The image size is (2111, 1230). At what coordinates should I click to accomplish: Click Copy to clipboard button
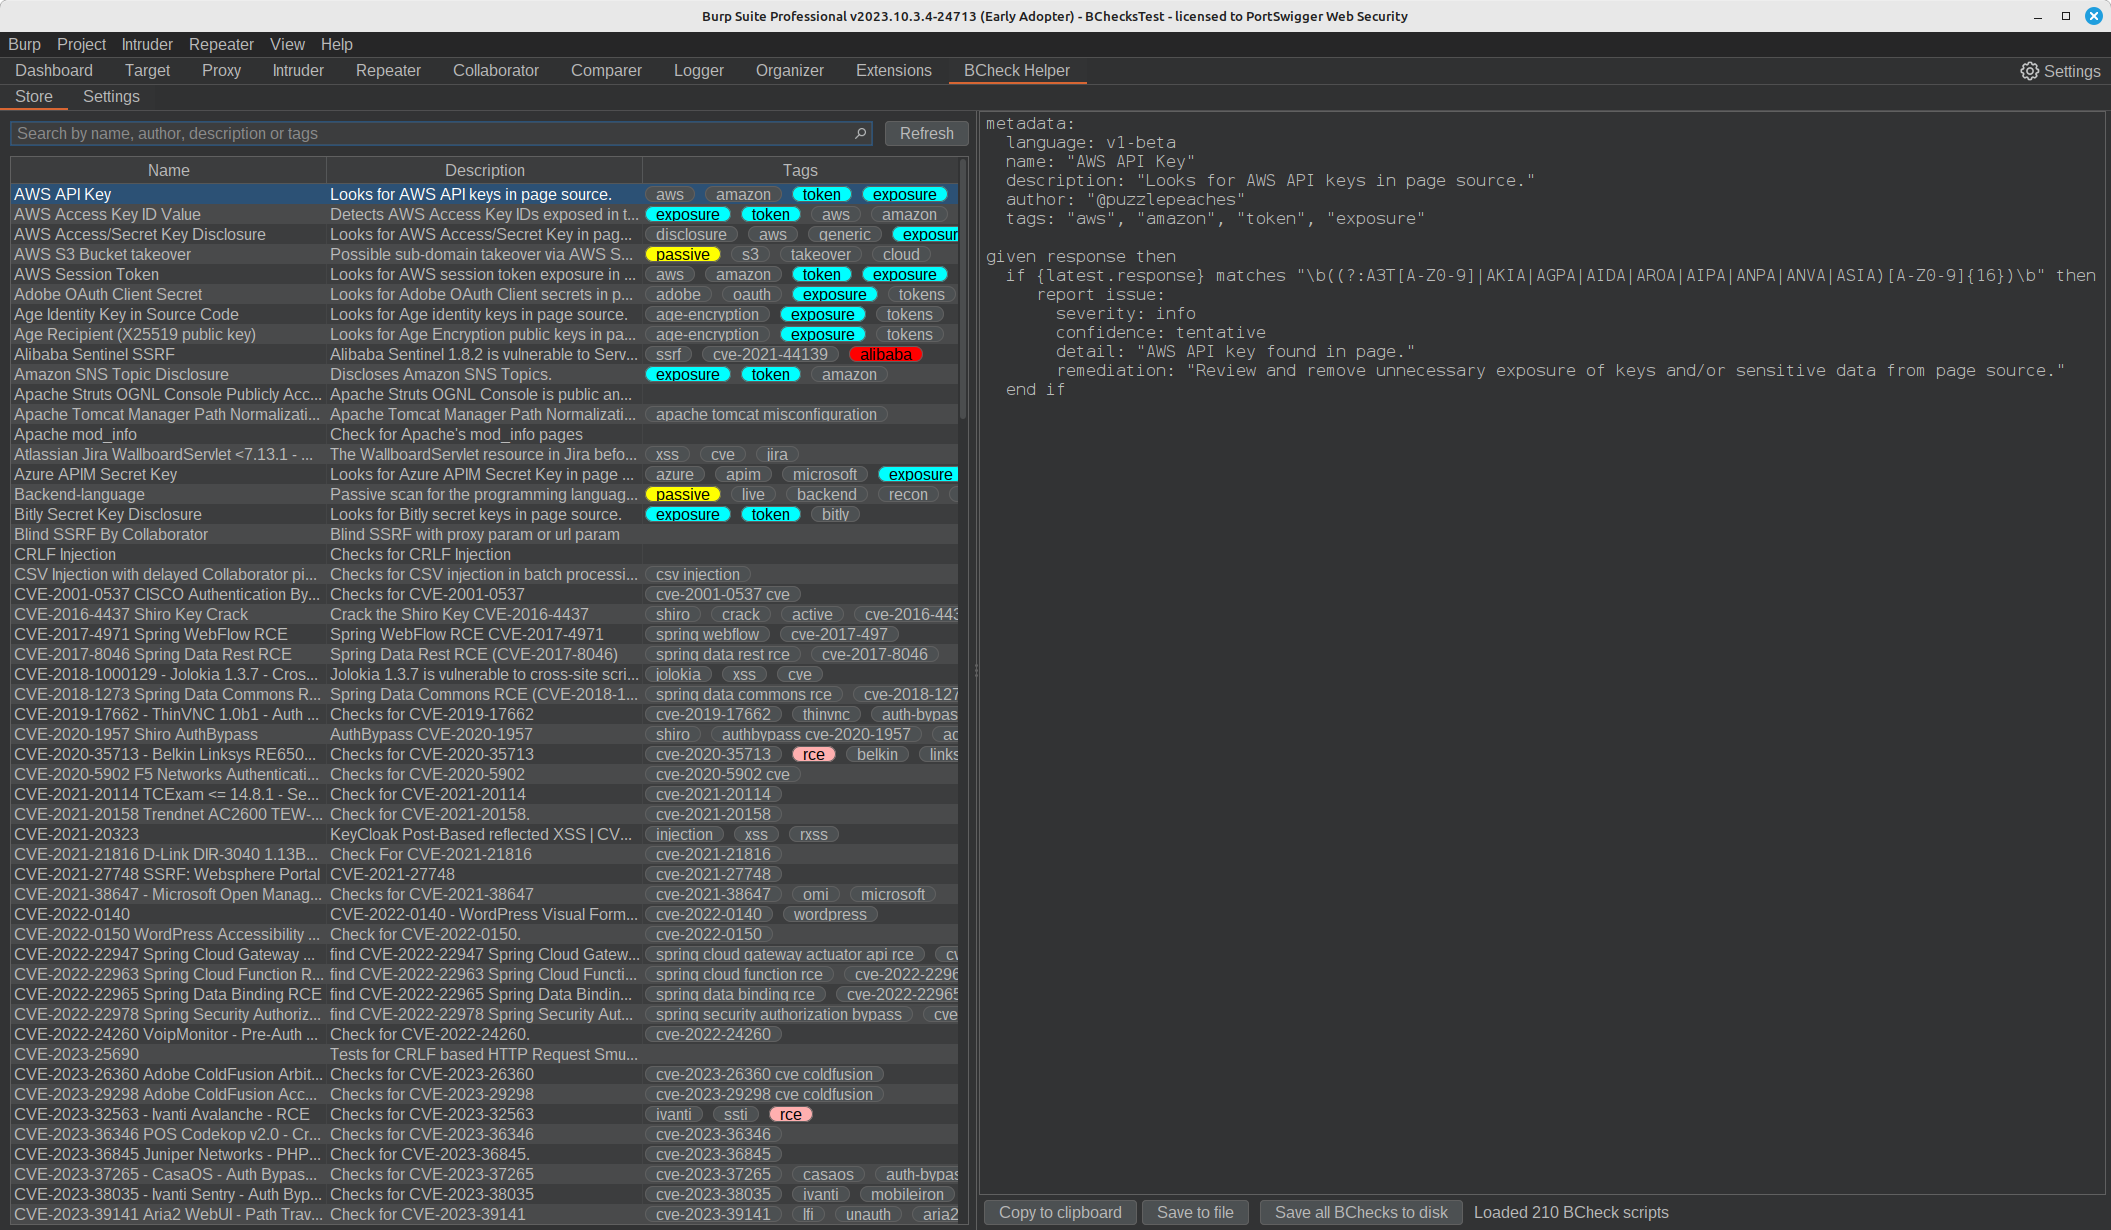coord(1060,1212)
